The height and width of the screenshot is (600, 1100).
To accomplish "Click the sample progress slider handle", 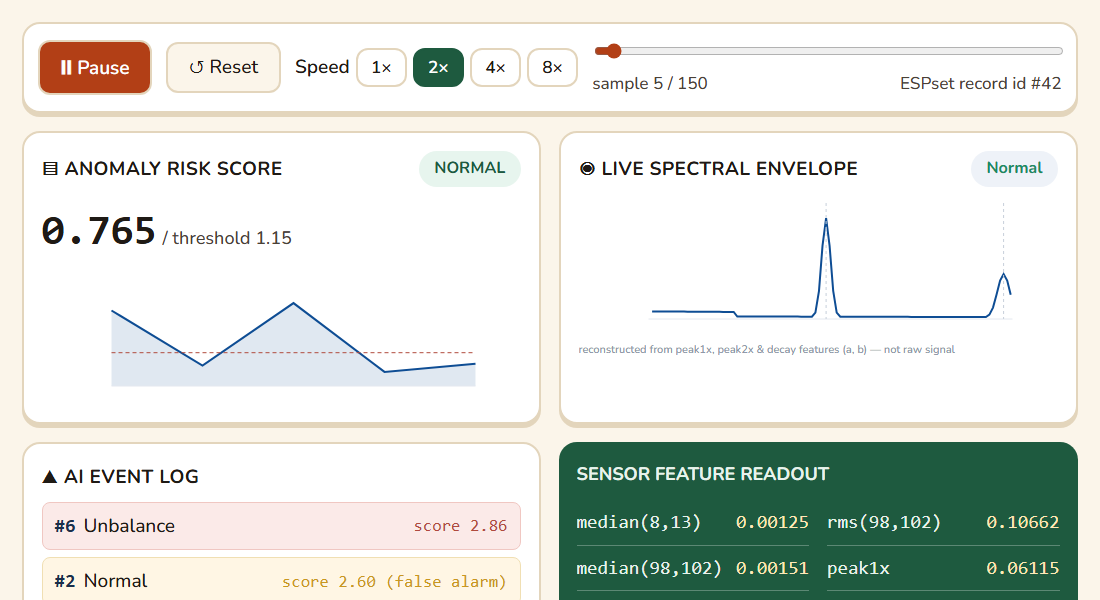I will (x=614, y=51).
